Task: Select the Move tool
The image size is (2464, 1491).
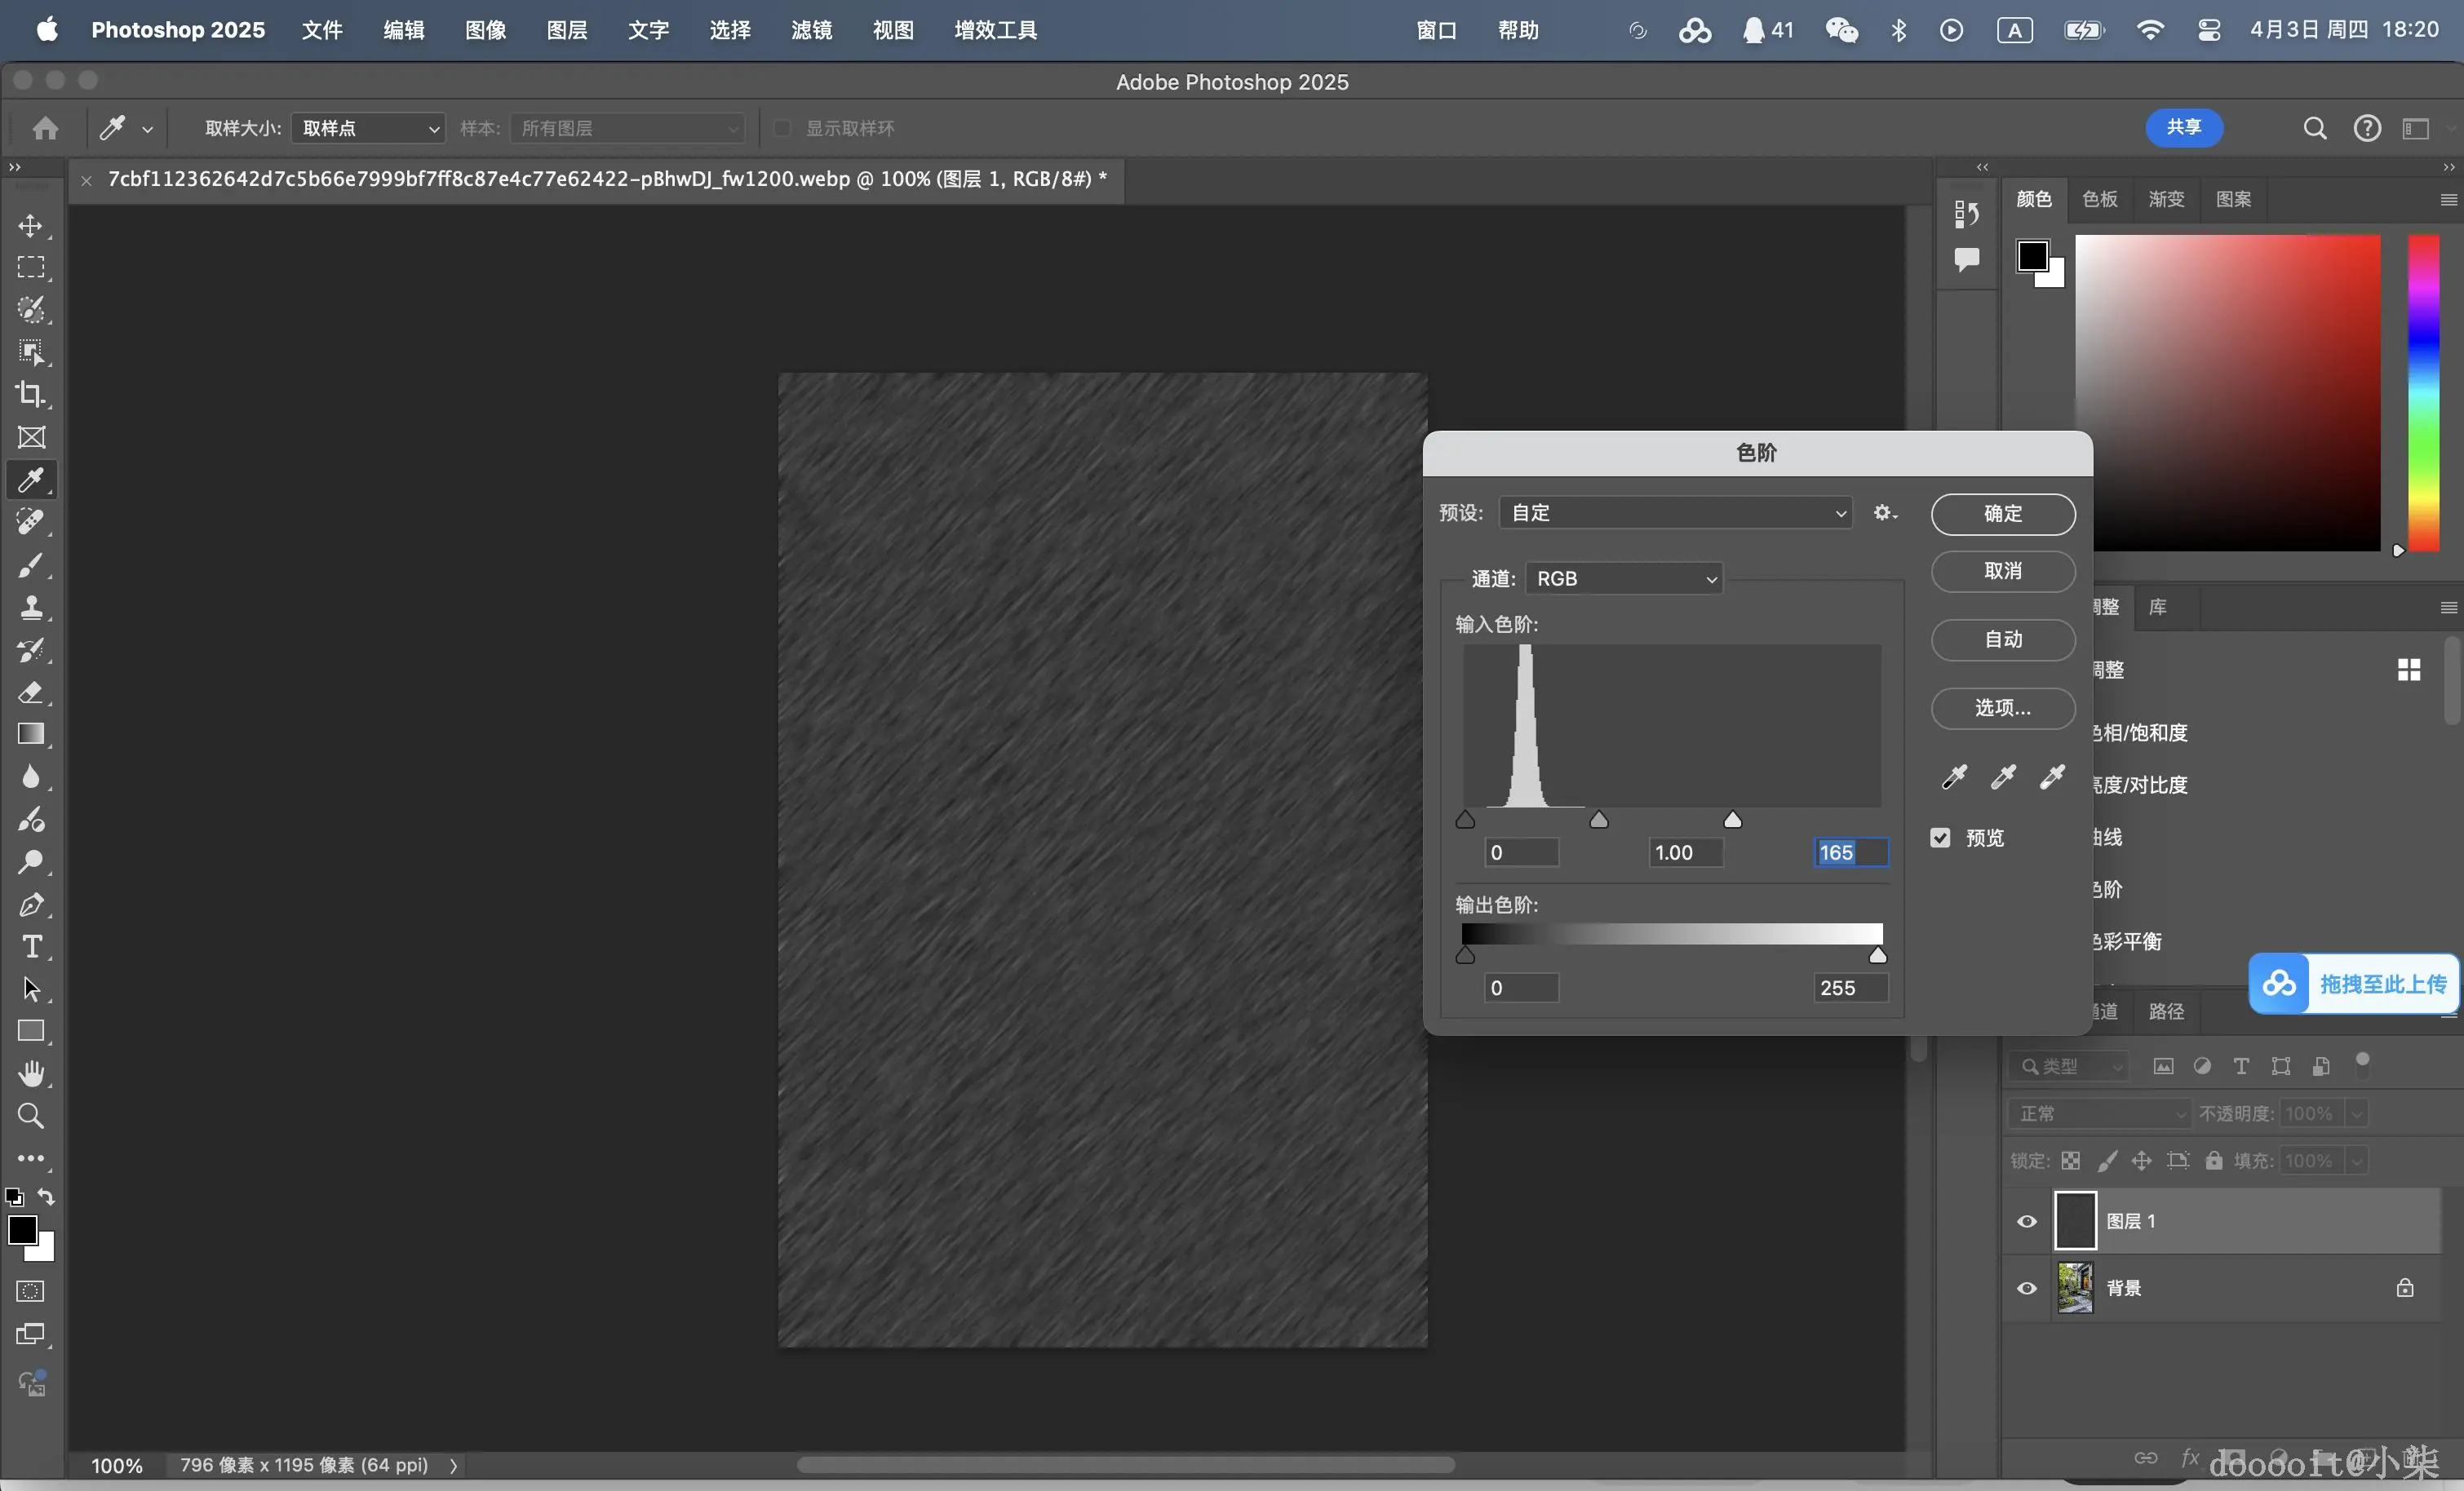Action: 31,226
